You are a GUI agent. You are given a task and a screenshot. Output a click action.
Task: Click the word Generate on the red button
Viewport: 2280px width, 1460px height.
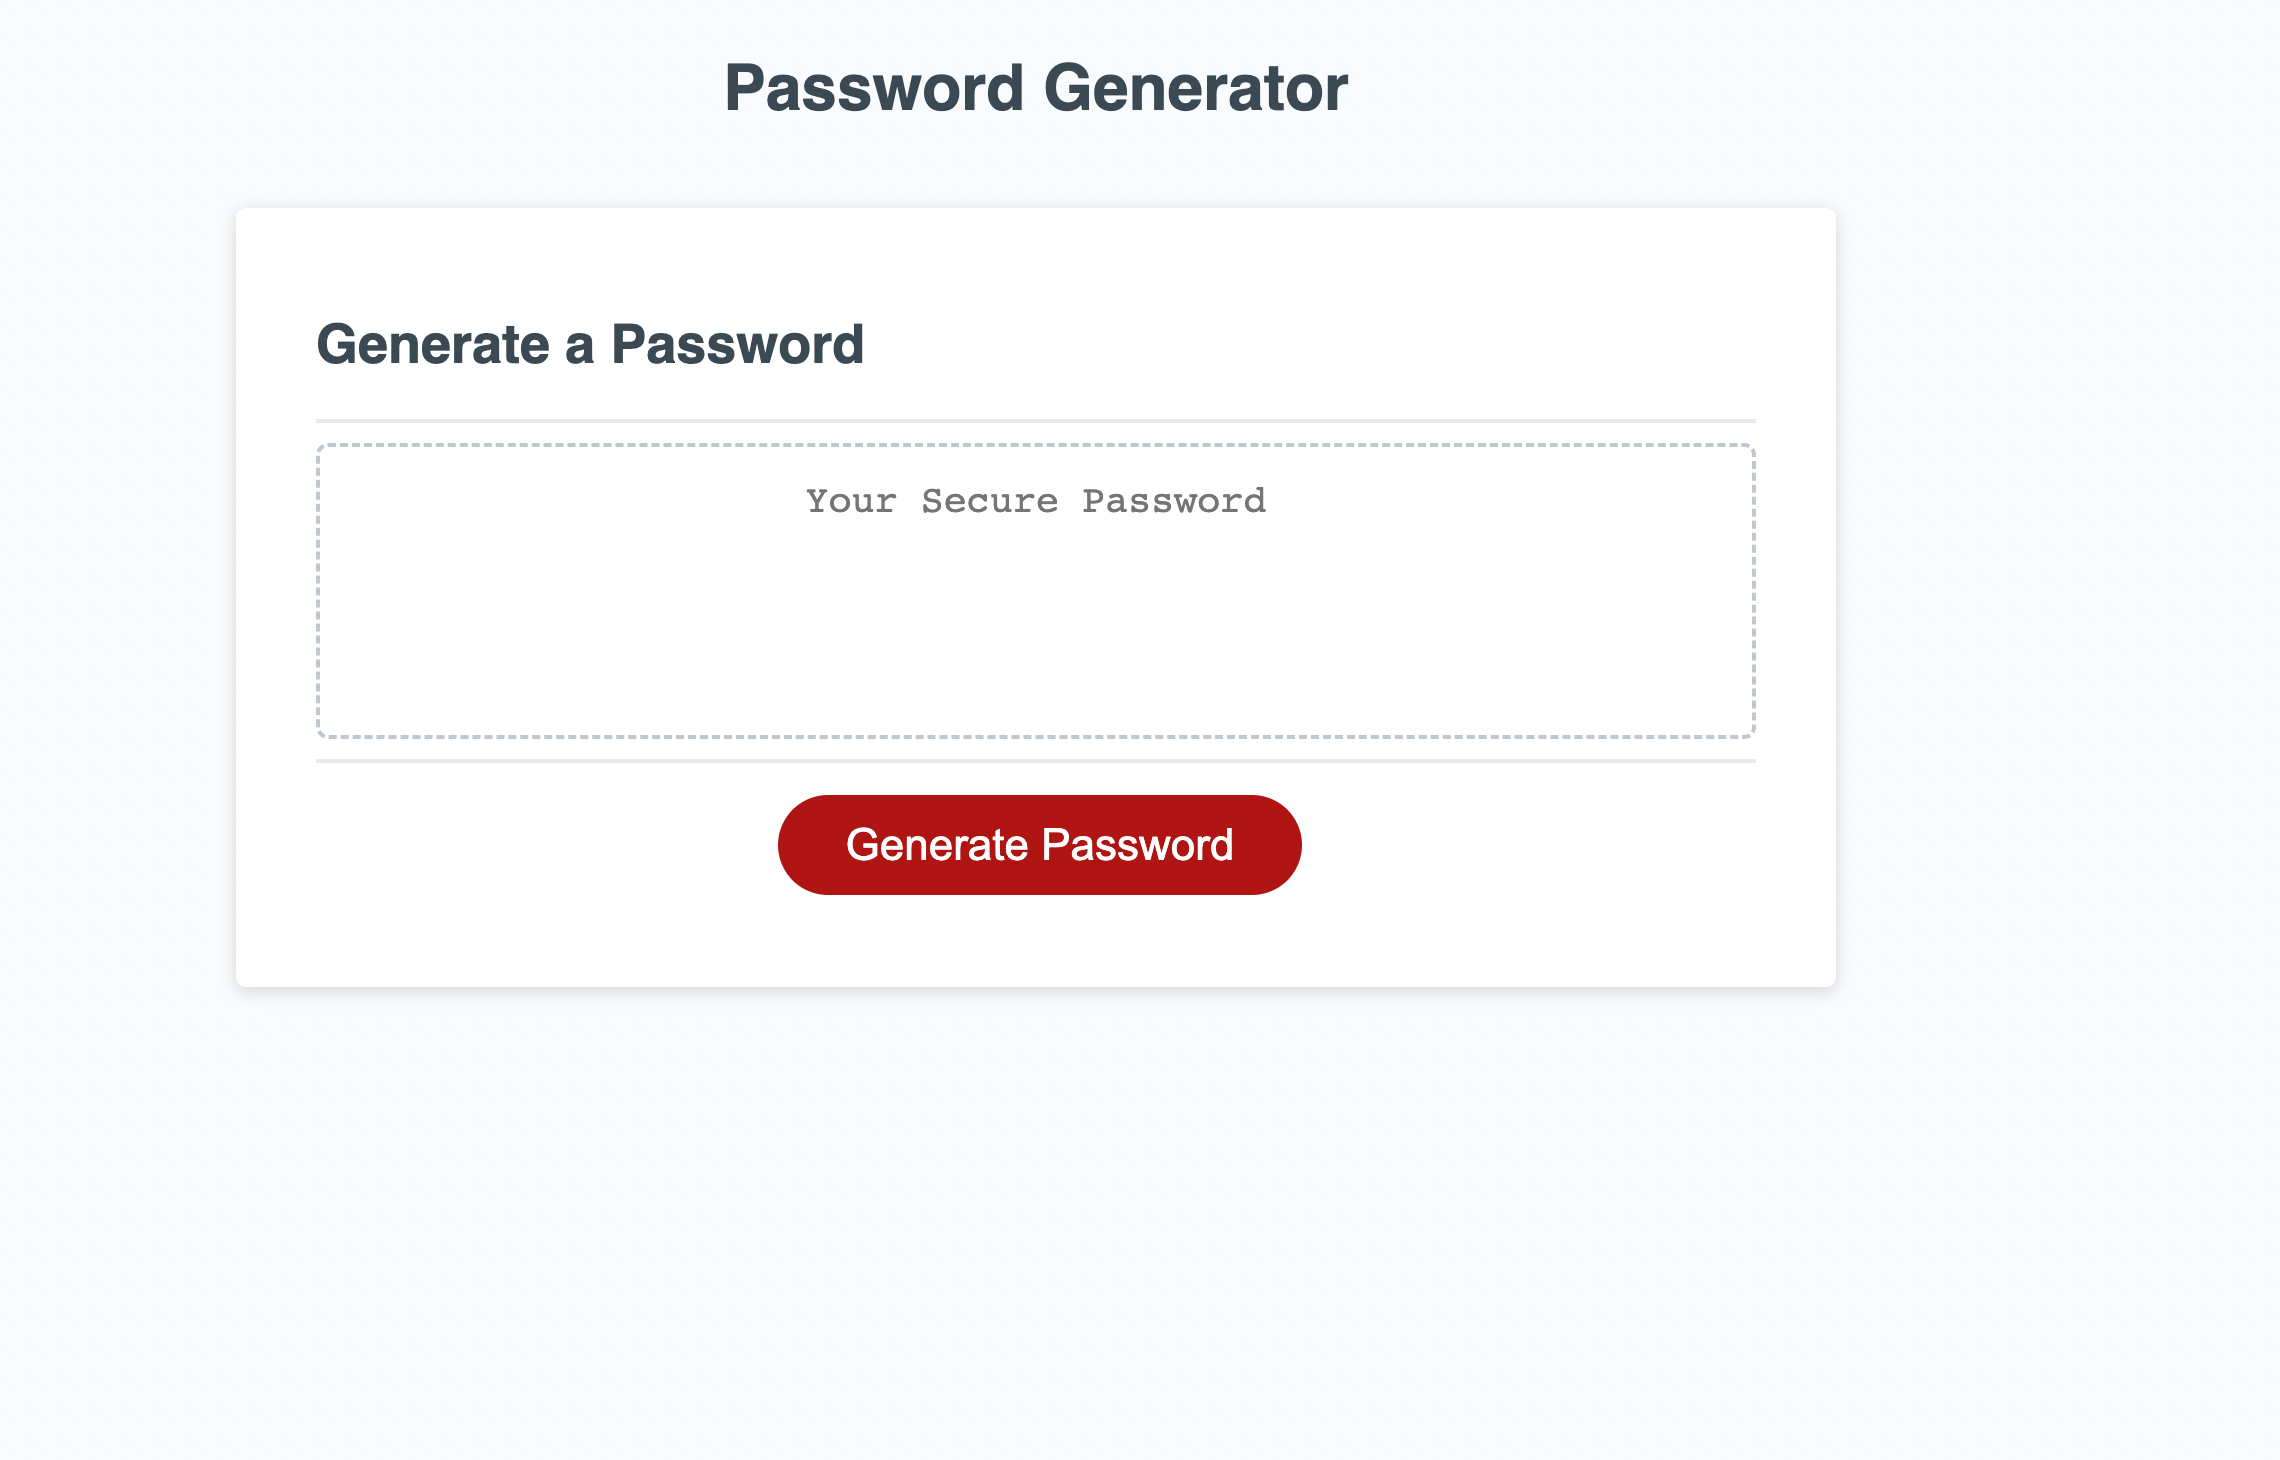click(943, 844)
